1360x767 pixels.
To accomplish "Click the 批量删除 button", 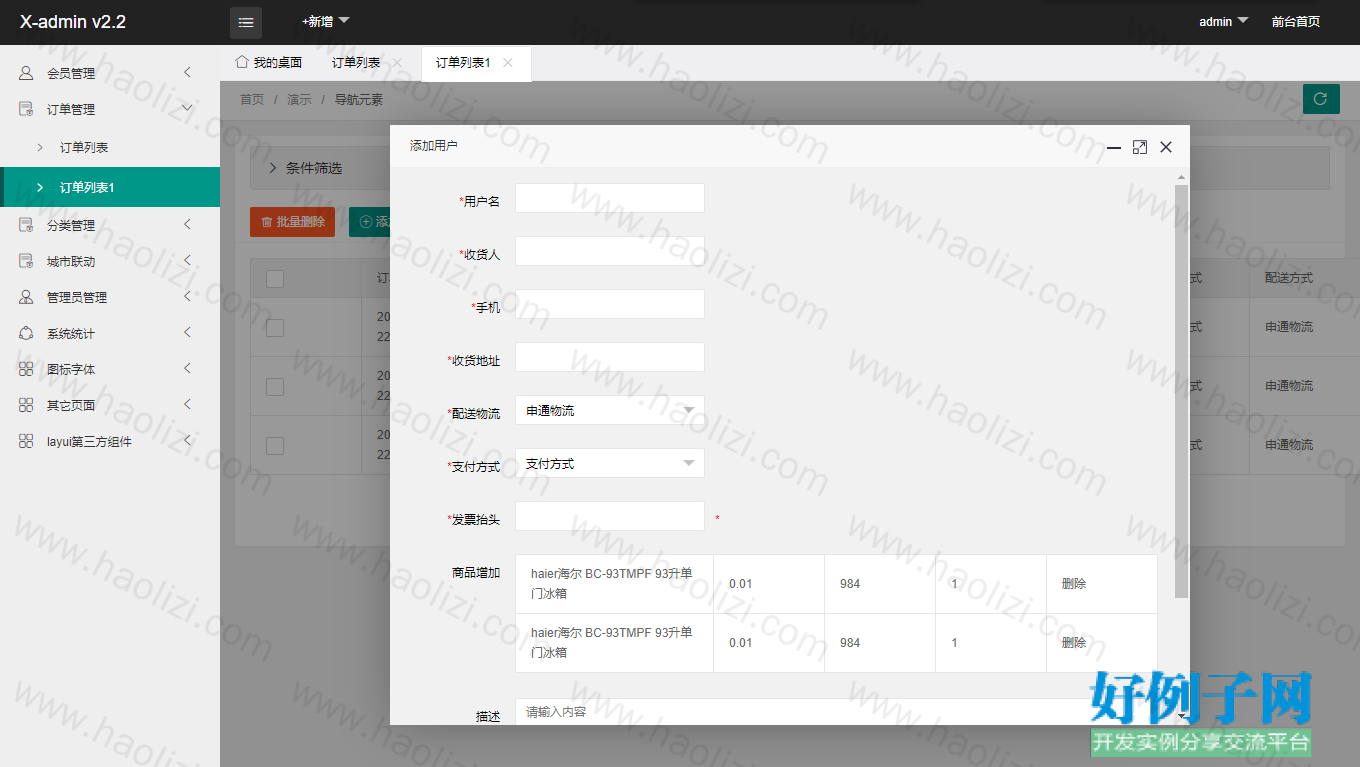I will (292, 222).
